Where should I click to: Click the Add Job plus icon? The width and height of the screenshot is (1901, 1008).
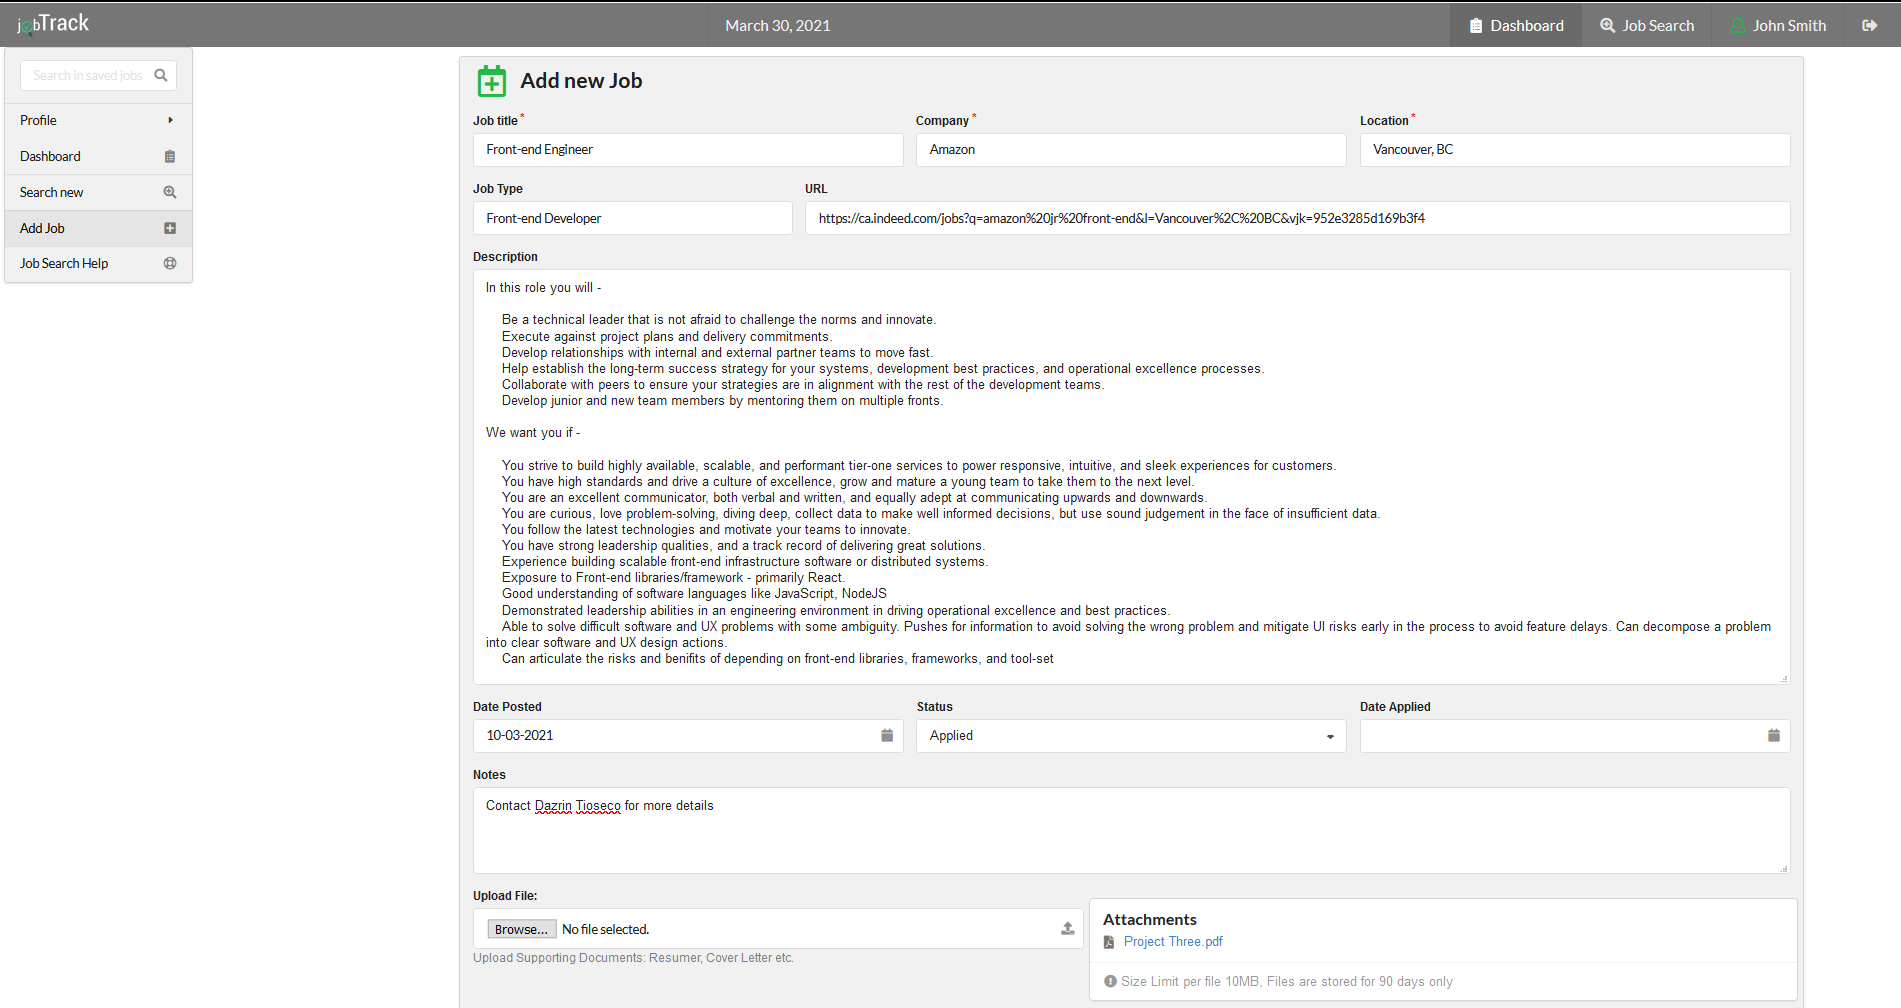coord(170,228)
